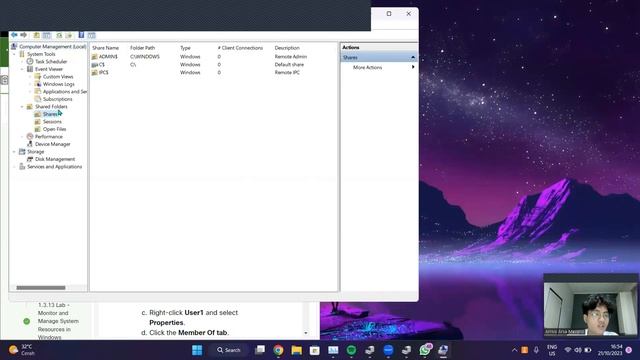The height and width of the screenshot is (360, 640).
Task: Open Disk Management under Storage
Action: 55,159
